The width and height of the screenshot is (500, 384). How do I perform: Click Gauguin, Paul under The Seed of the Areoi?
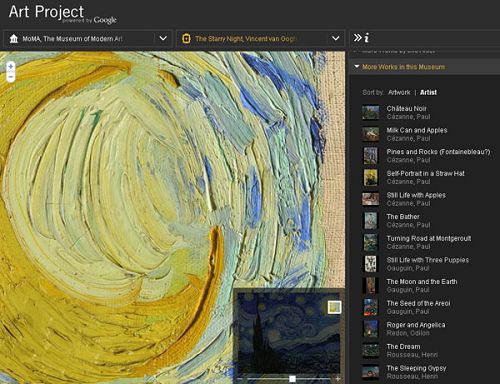(408, 311)
